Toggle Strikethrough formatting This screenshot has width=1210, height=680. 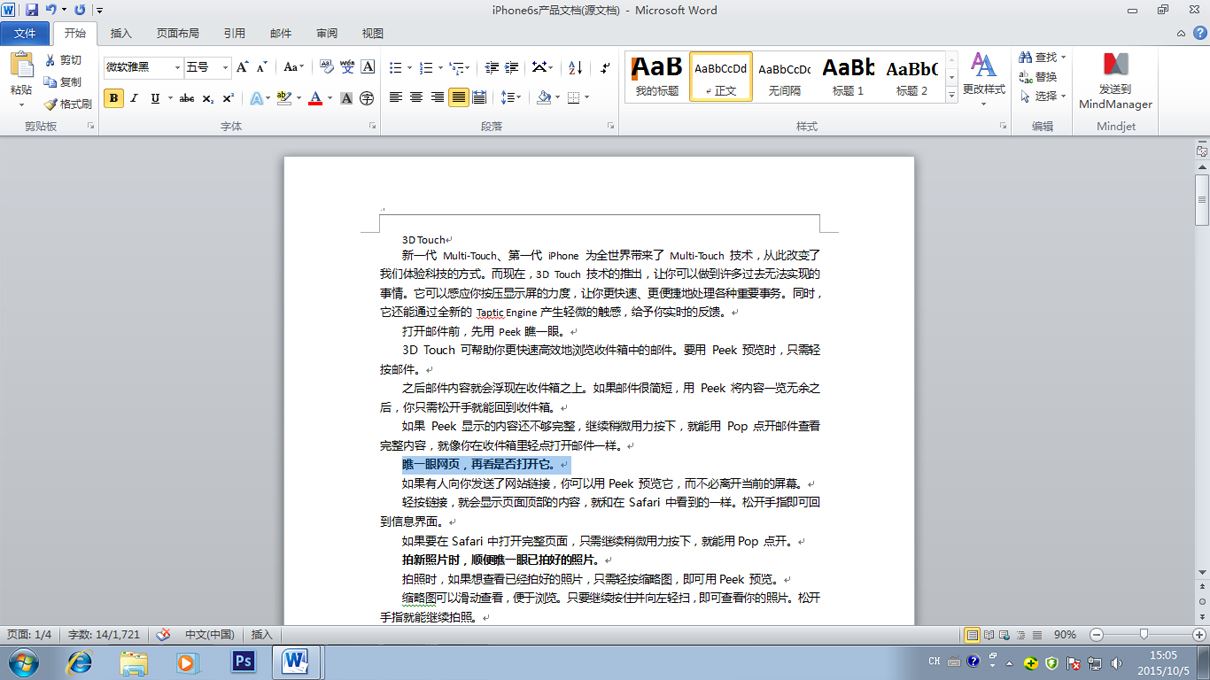point(186,98)
